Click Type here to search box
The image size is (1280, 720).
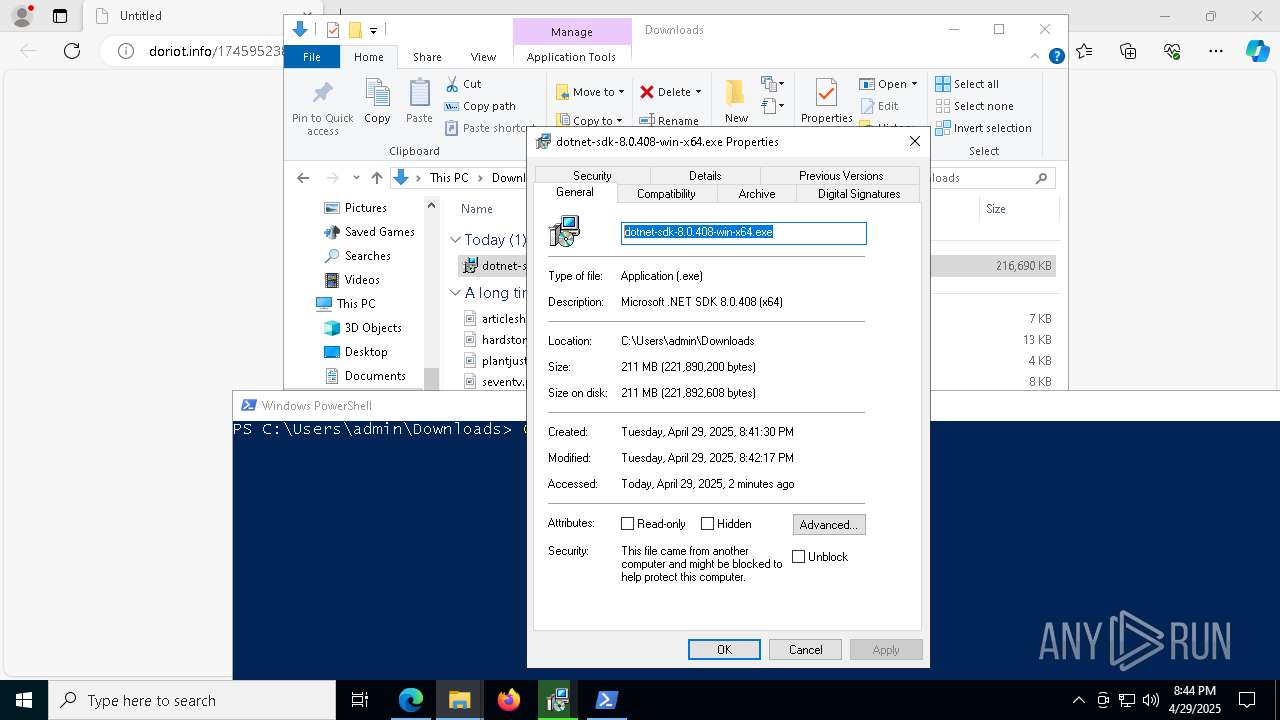click(192, 700)
